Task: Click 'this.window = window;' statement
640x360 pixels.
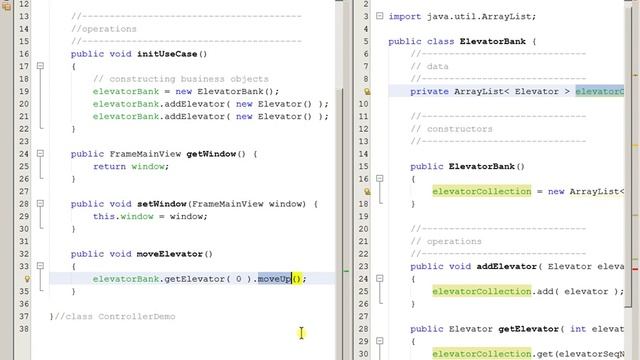Action: 150,216
